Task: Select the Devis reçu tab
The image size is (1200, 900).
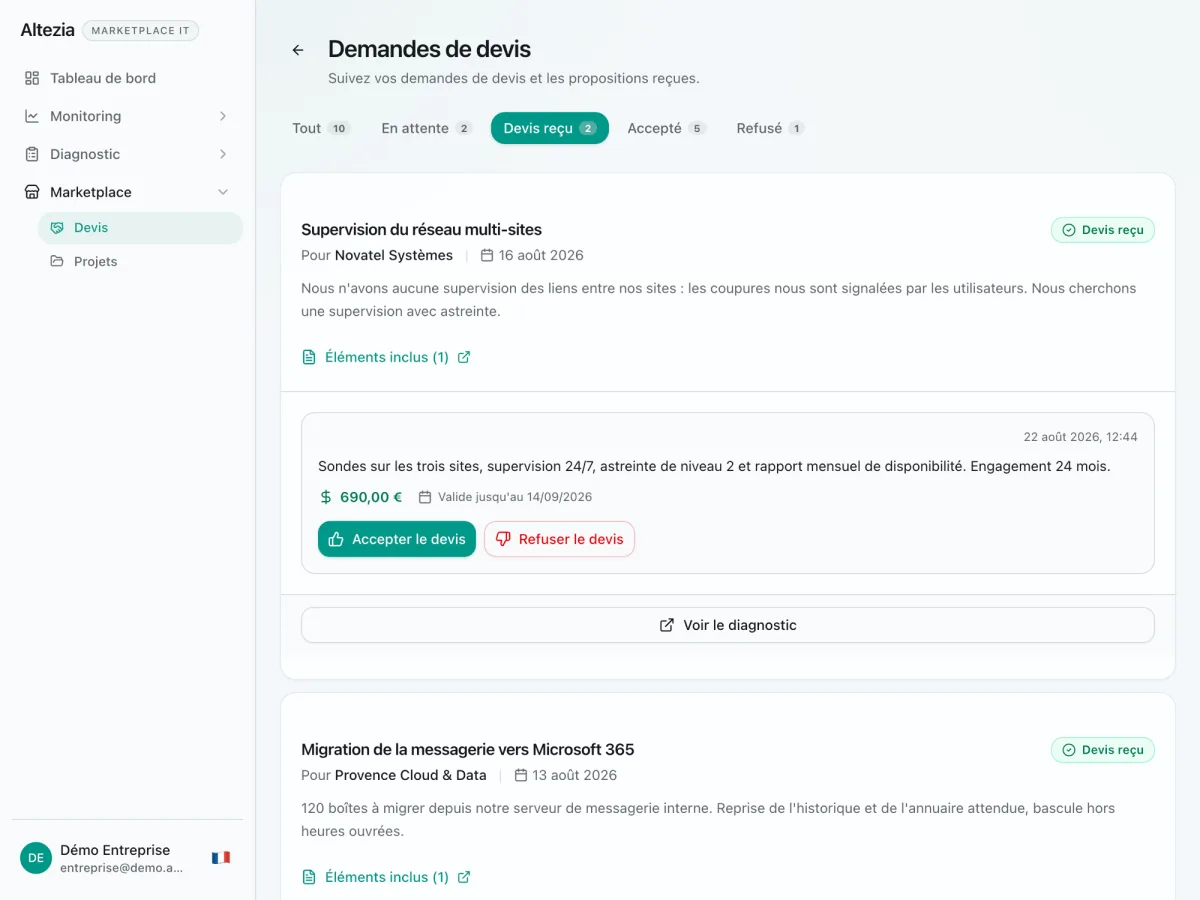Action: (550, 128)
